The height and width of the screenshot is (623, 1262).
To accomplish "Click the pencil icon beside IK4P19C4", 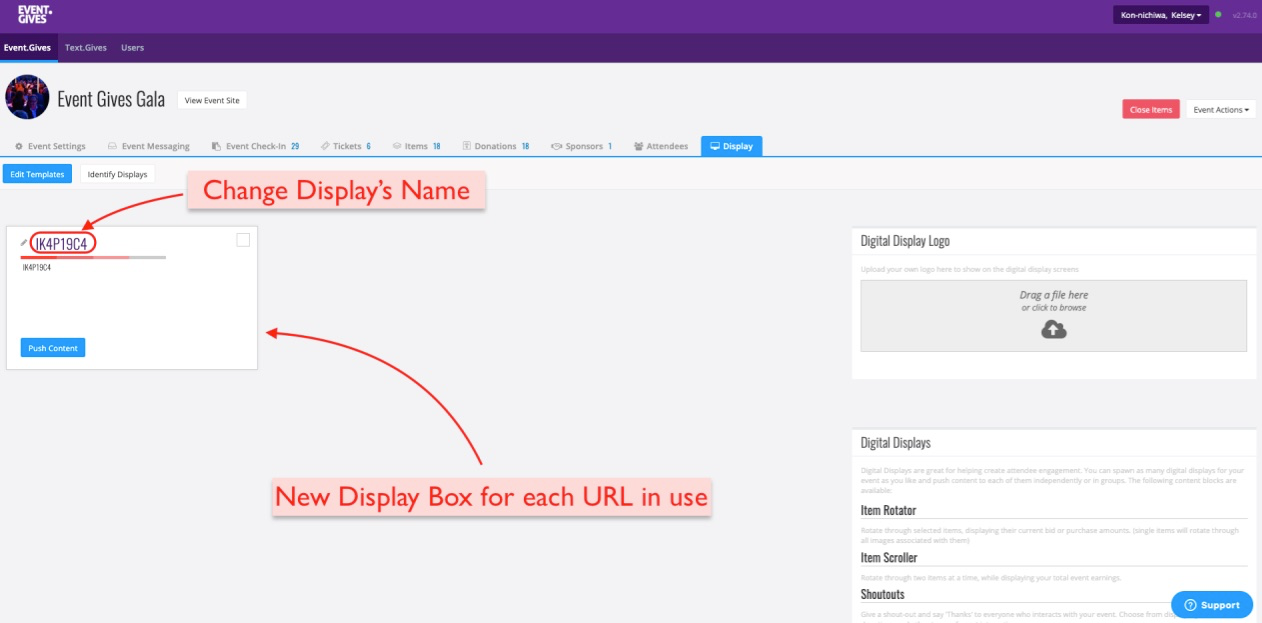I will [25, 242].
